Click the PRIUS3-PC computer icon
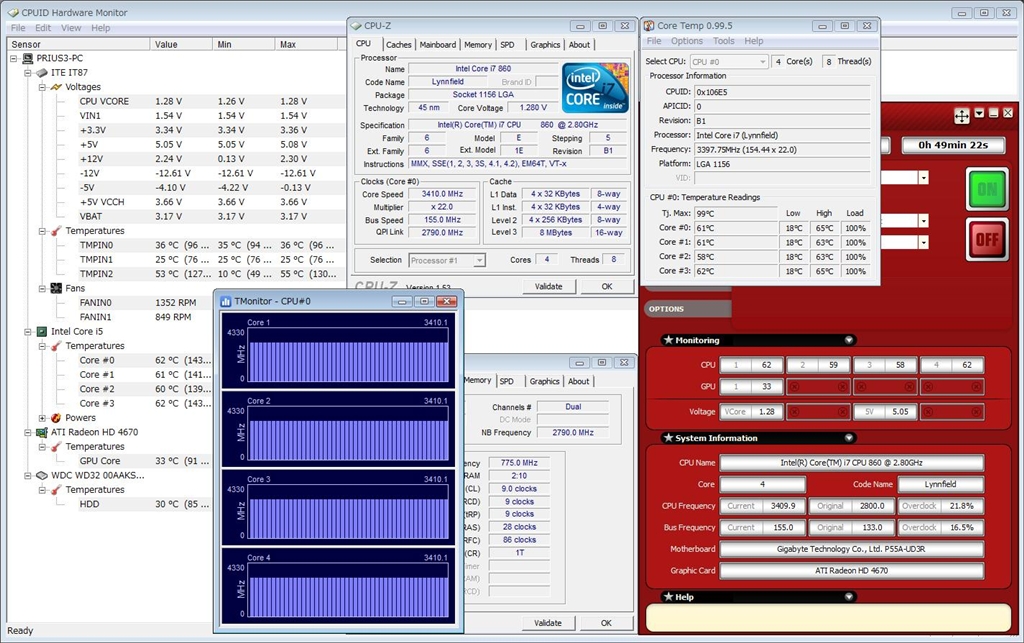The height and width of the screenshot is (643, 1024). pyautogui.click(x=28, y=58)
